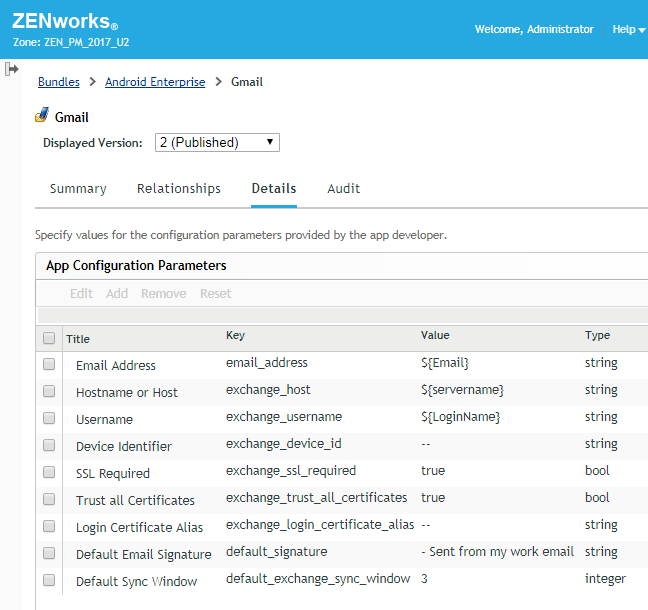The image size is (648, 610).
Task: Click the default_exchange_sync_window key cell
Action: pyautogui.click(x=318, y=579)
